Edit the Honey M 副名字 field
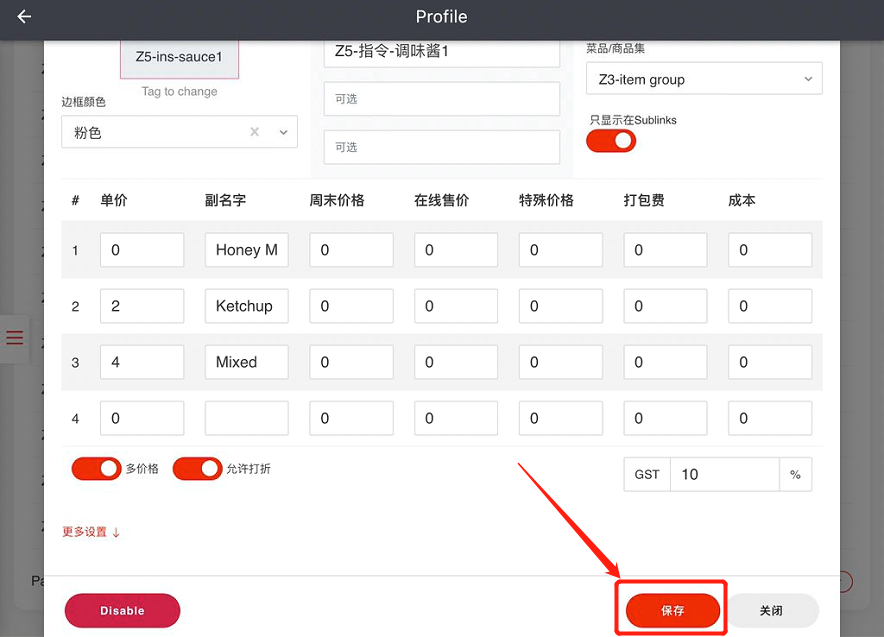Image resolution: width=884 pixels, height=637 pixels. (246, 250)
